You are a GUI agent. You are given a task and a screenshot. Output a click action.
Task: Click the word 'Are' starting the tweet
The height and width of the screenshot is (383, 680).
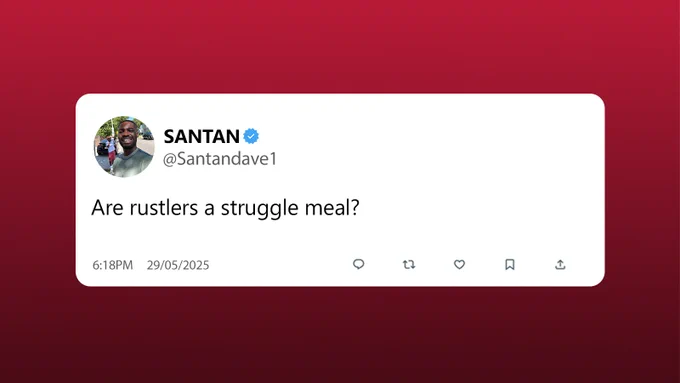click(x=108, y=207)
